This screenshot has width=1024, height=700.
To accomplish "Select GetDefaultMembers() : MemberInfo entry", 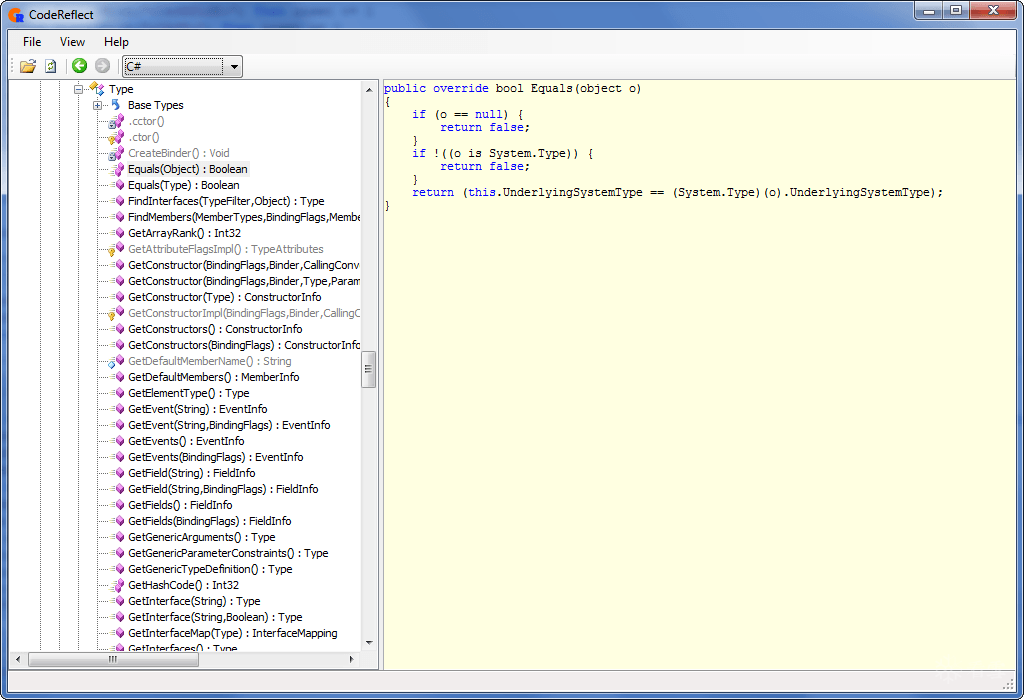I will (x=214, y=377).
